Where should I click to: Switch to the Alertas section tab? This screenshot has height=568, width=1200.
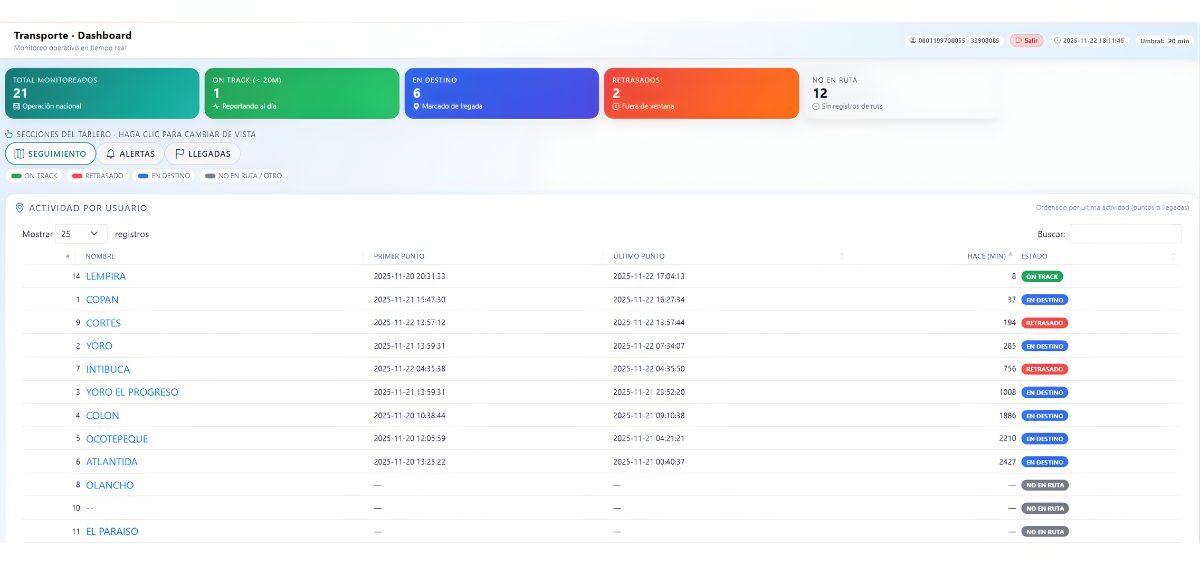click(130, 154)
